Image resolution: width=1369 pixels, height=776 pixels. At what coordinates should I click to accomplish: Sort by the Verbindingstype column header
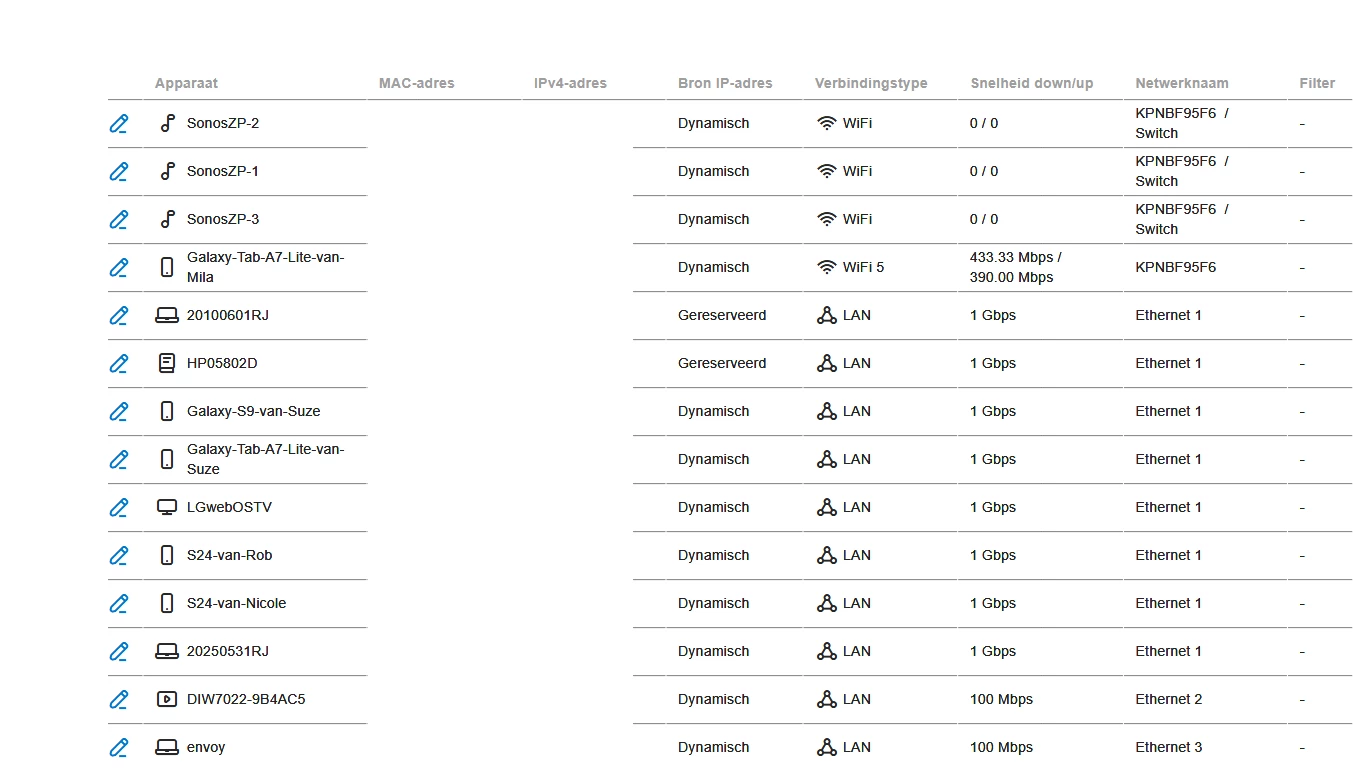pos(871,84)
